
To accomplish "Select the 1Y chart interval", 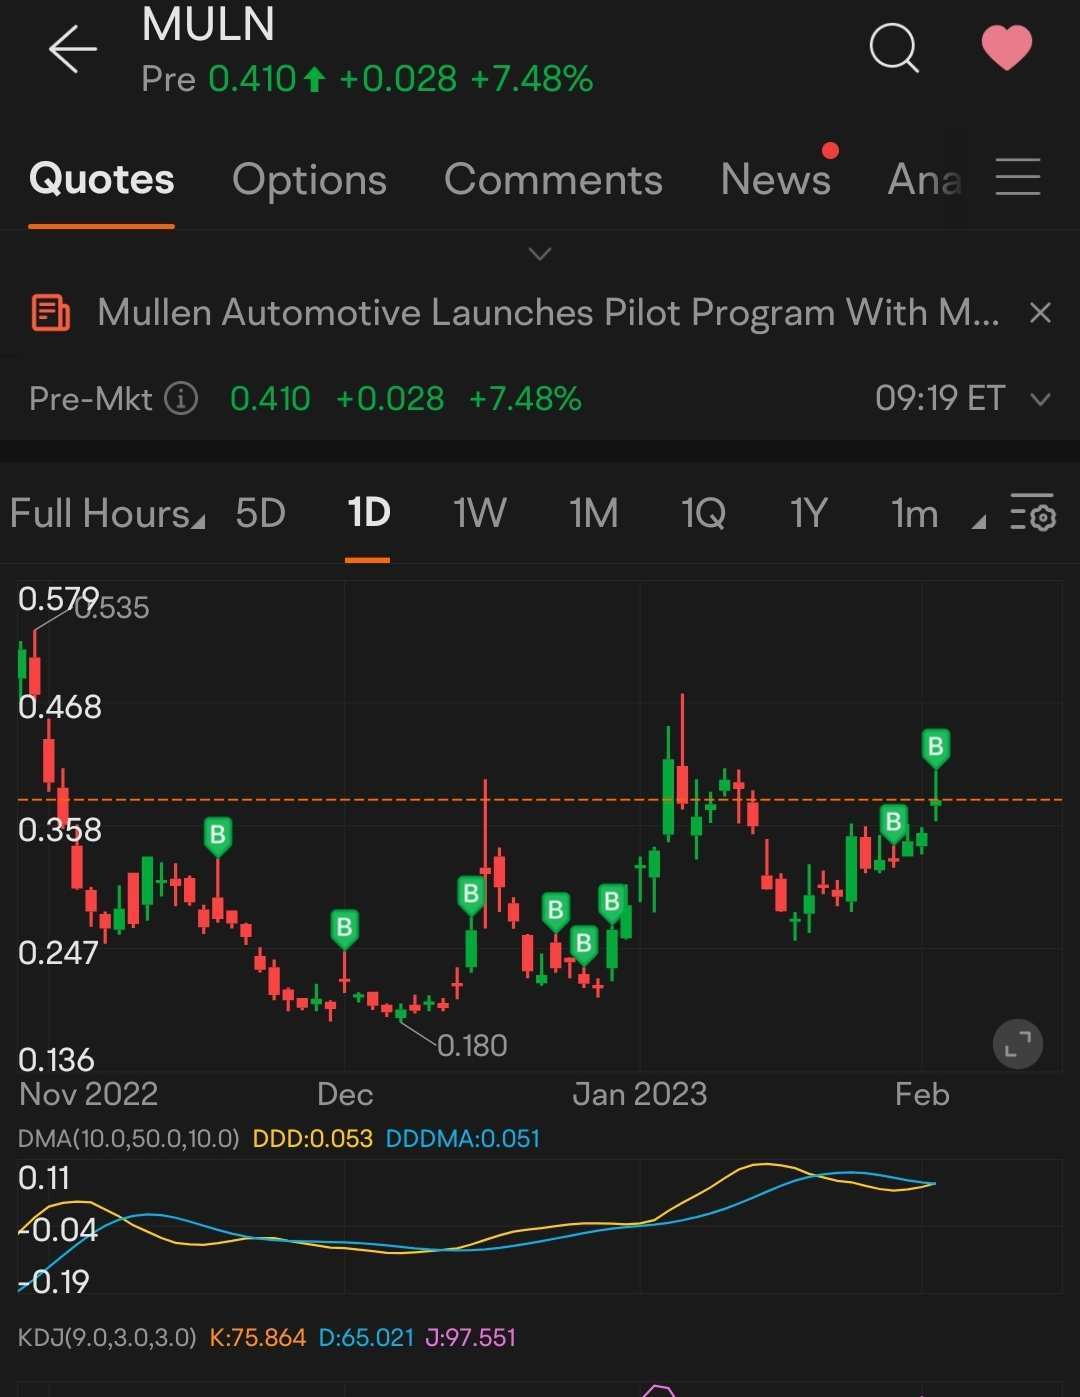I will click(808, 514).
